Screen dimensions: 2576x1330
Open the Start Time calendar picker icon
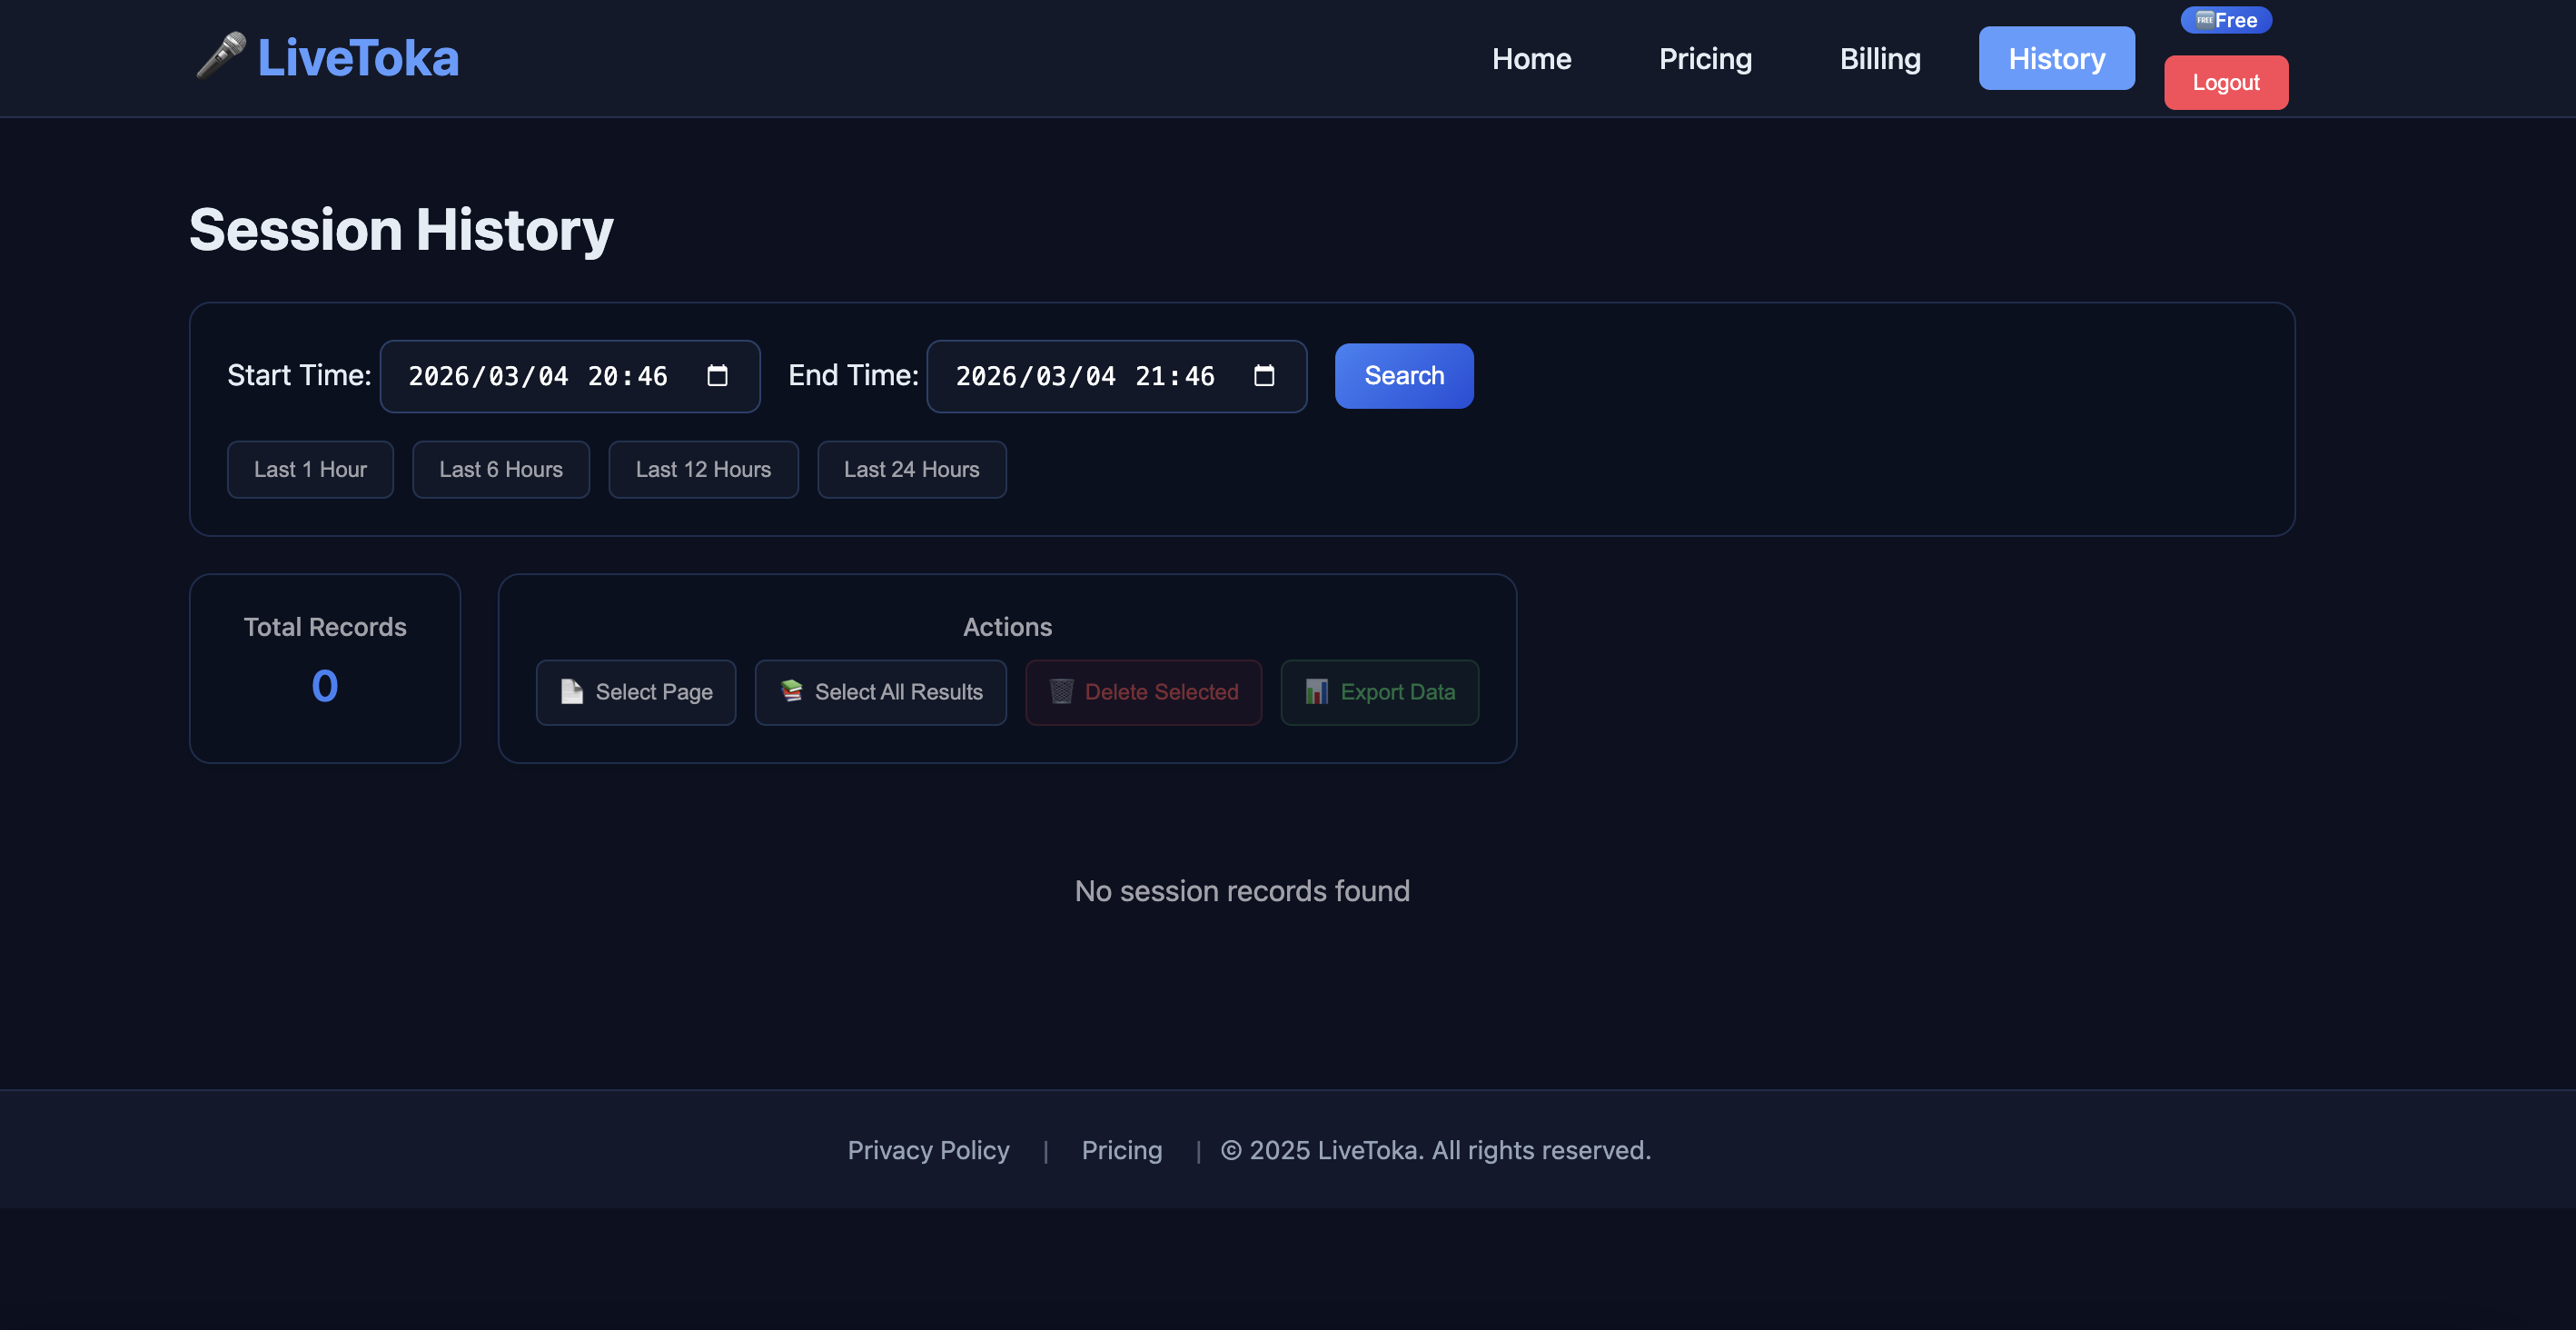point(717,376)
